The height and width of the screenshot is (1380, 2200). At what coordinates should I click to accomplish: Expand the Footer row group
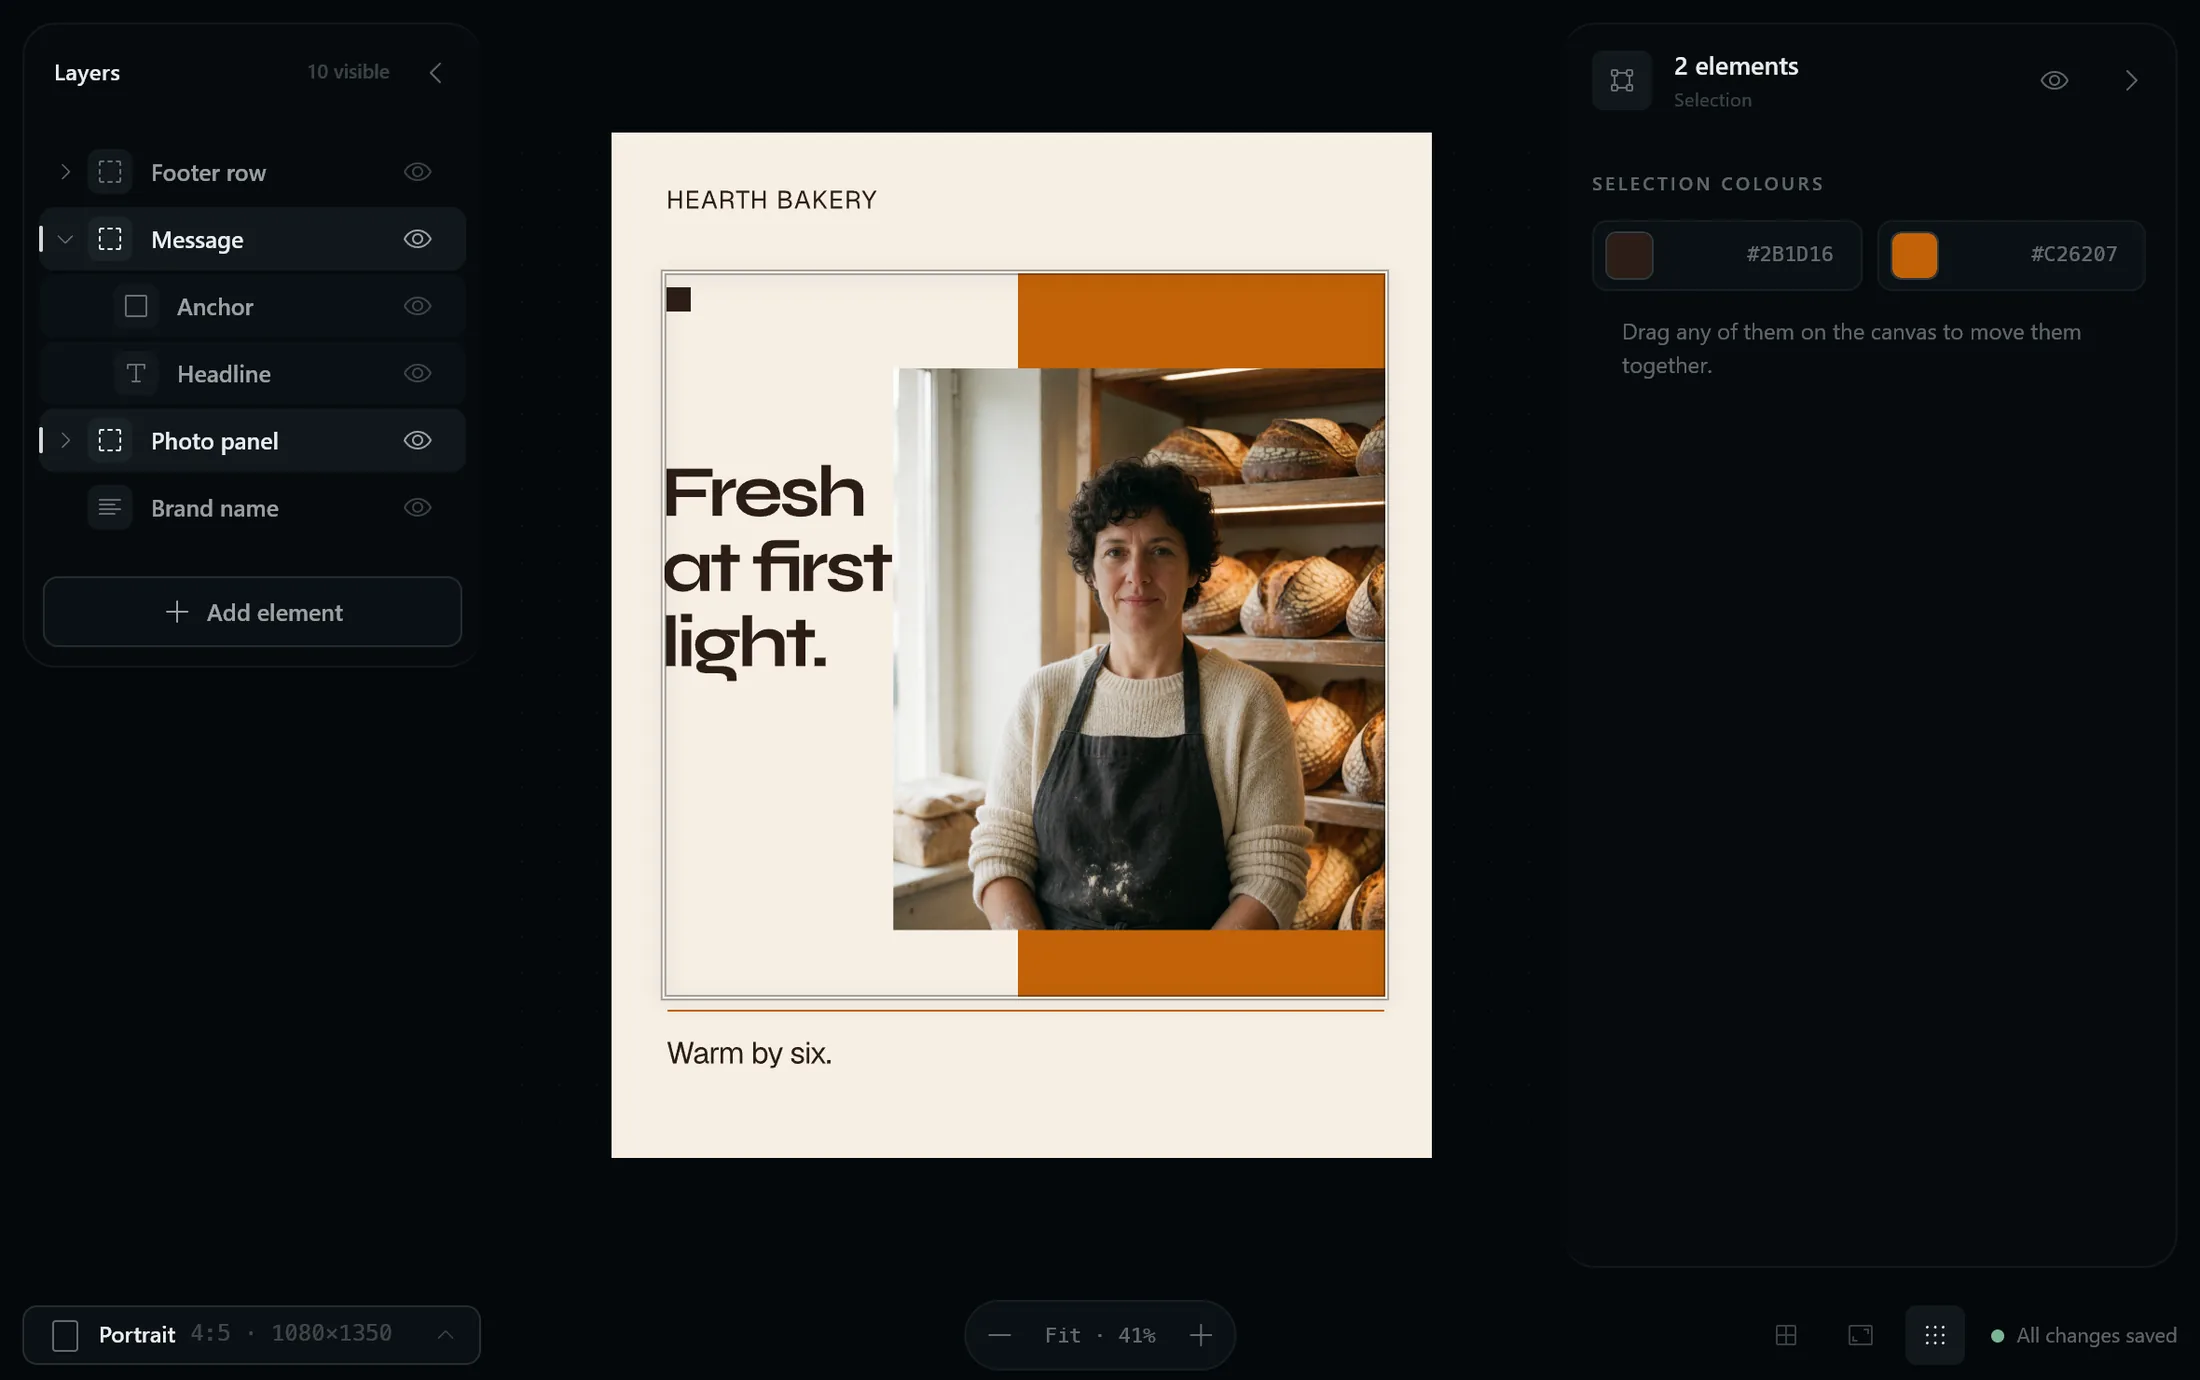point(65,172)
